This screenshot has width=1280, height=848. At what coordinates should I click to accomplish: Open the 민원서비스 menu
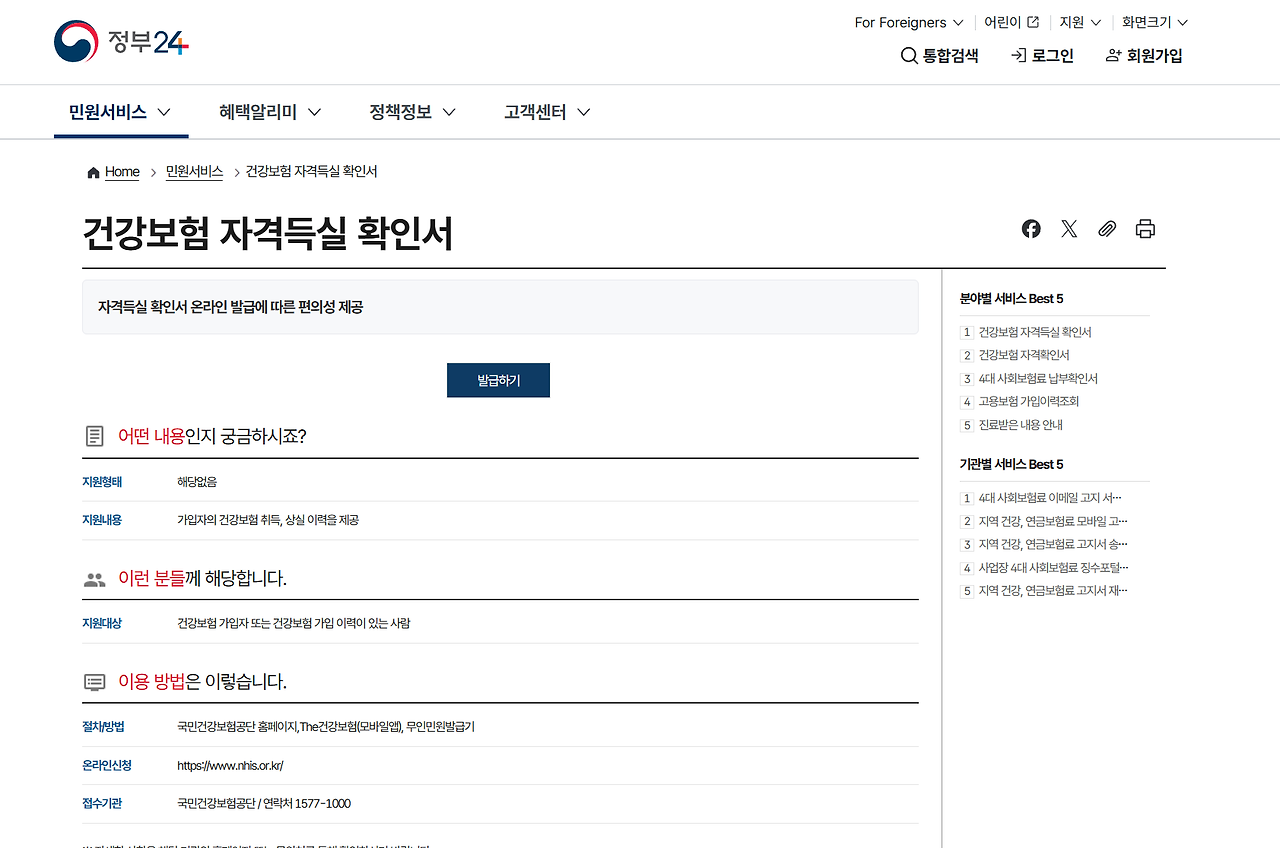121,112
